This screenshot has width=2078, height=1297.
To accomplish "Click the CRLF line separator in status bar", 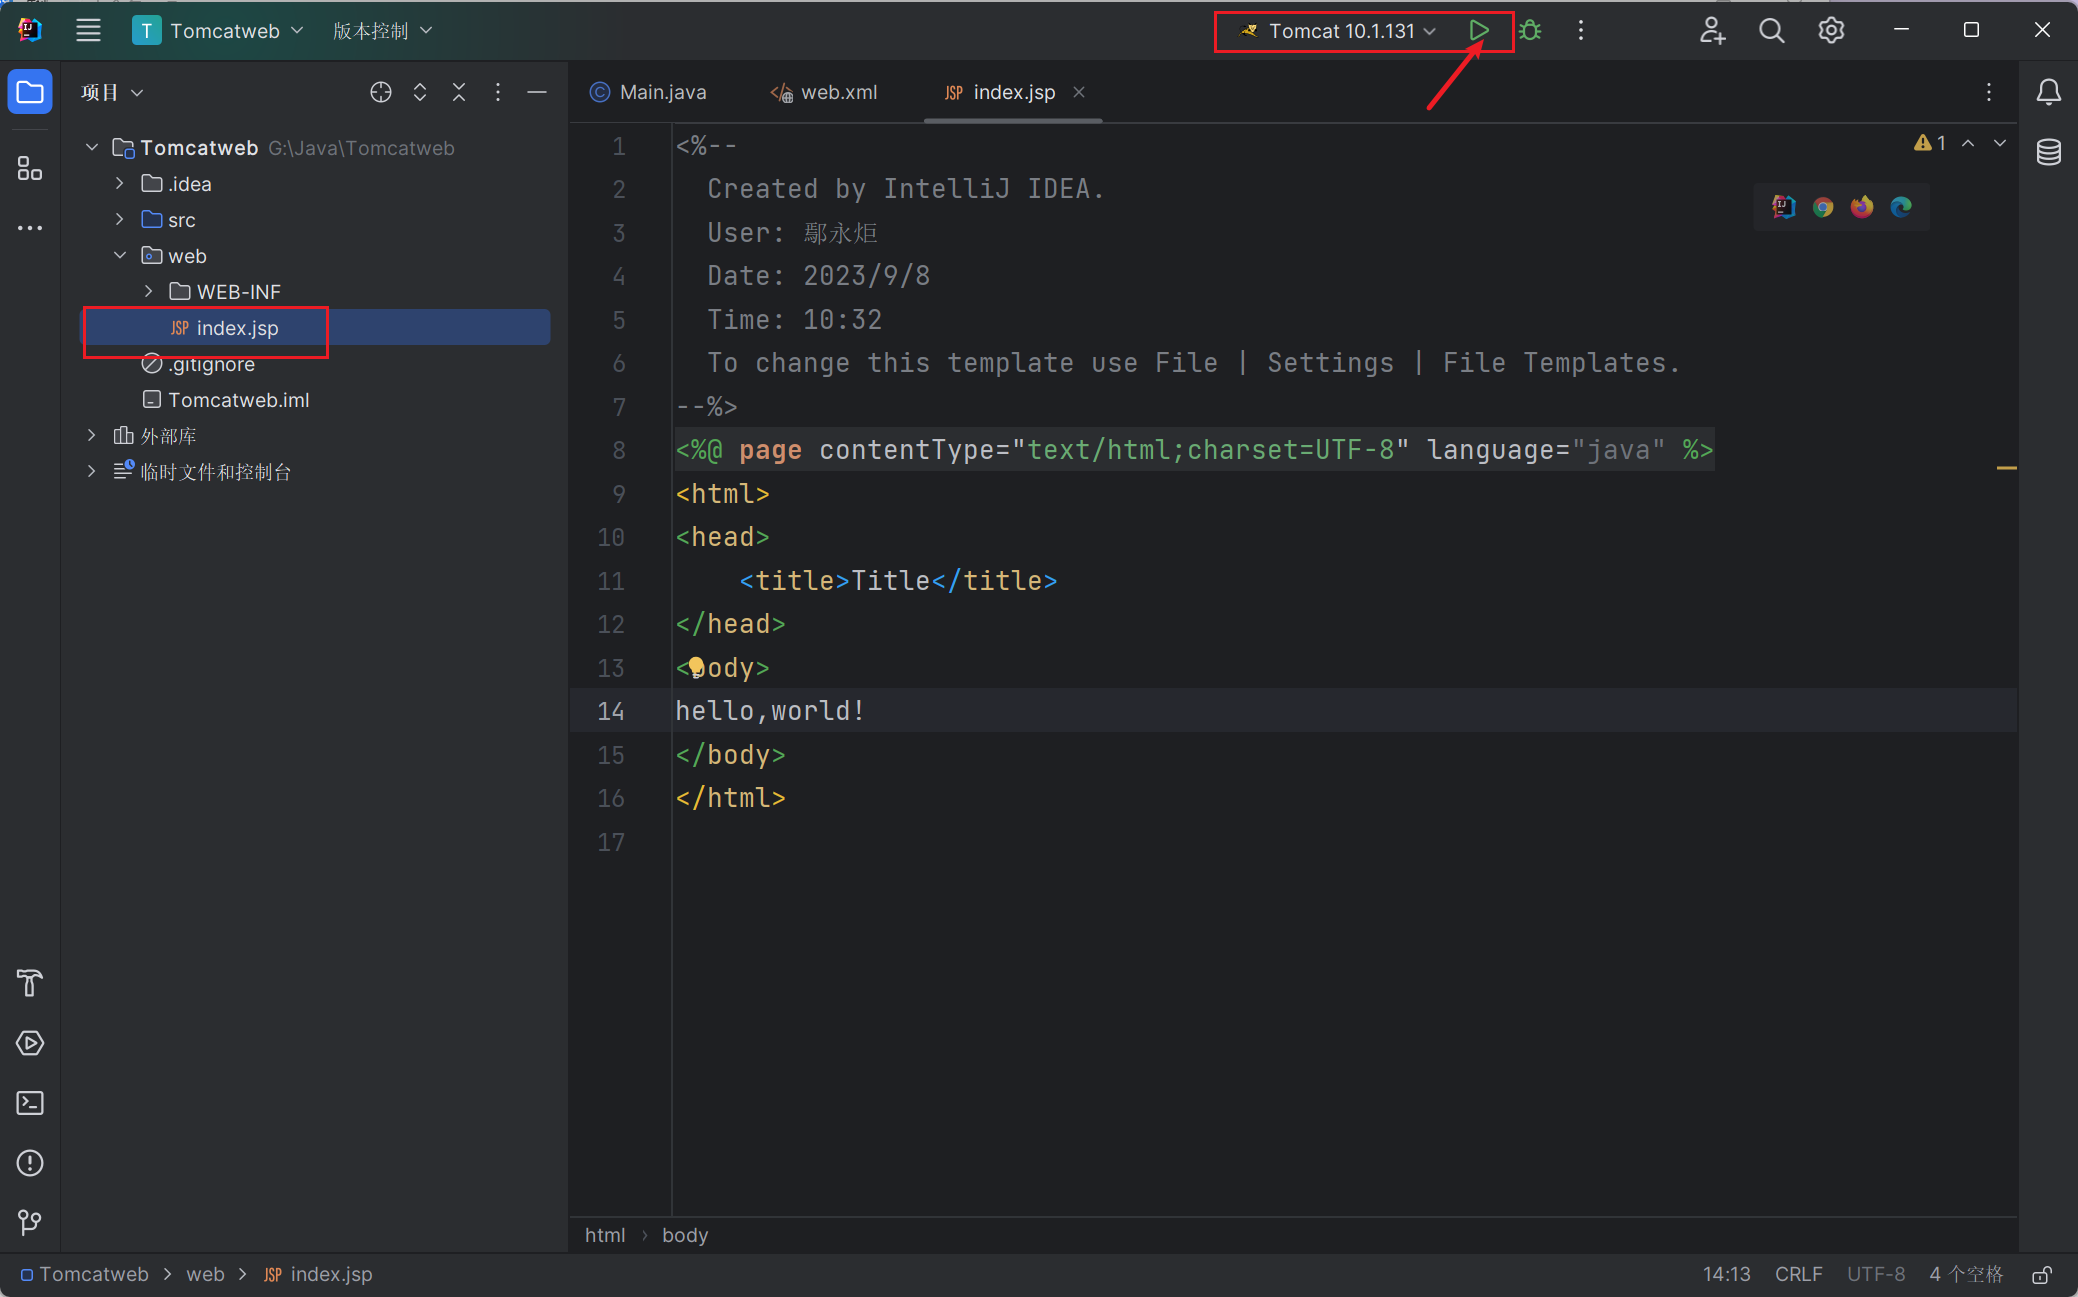I will (x=1798, y=1274).
